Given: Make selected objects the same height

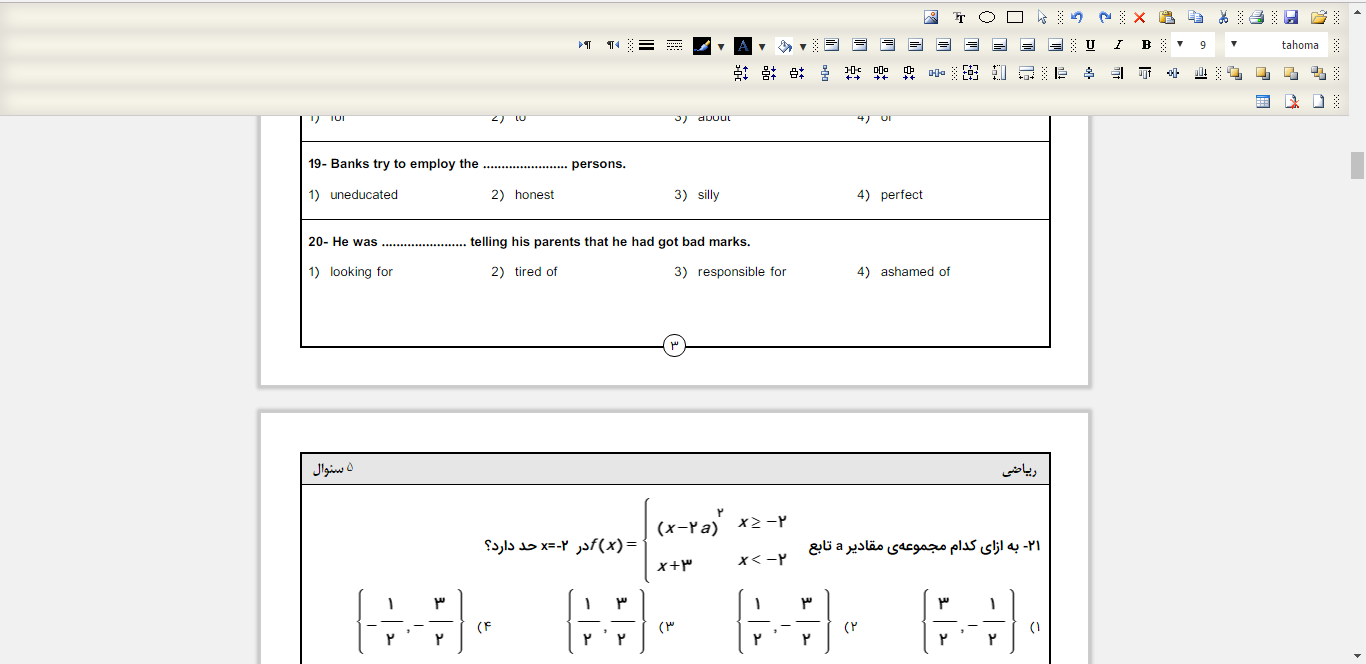Looking at the screenshot, I should pyautogui.click(x=999, y=73).
